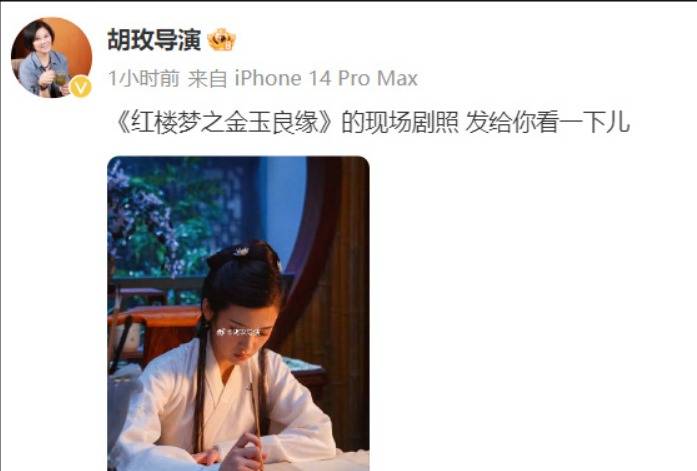Click the watermark on the photo

pos(240,332)
